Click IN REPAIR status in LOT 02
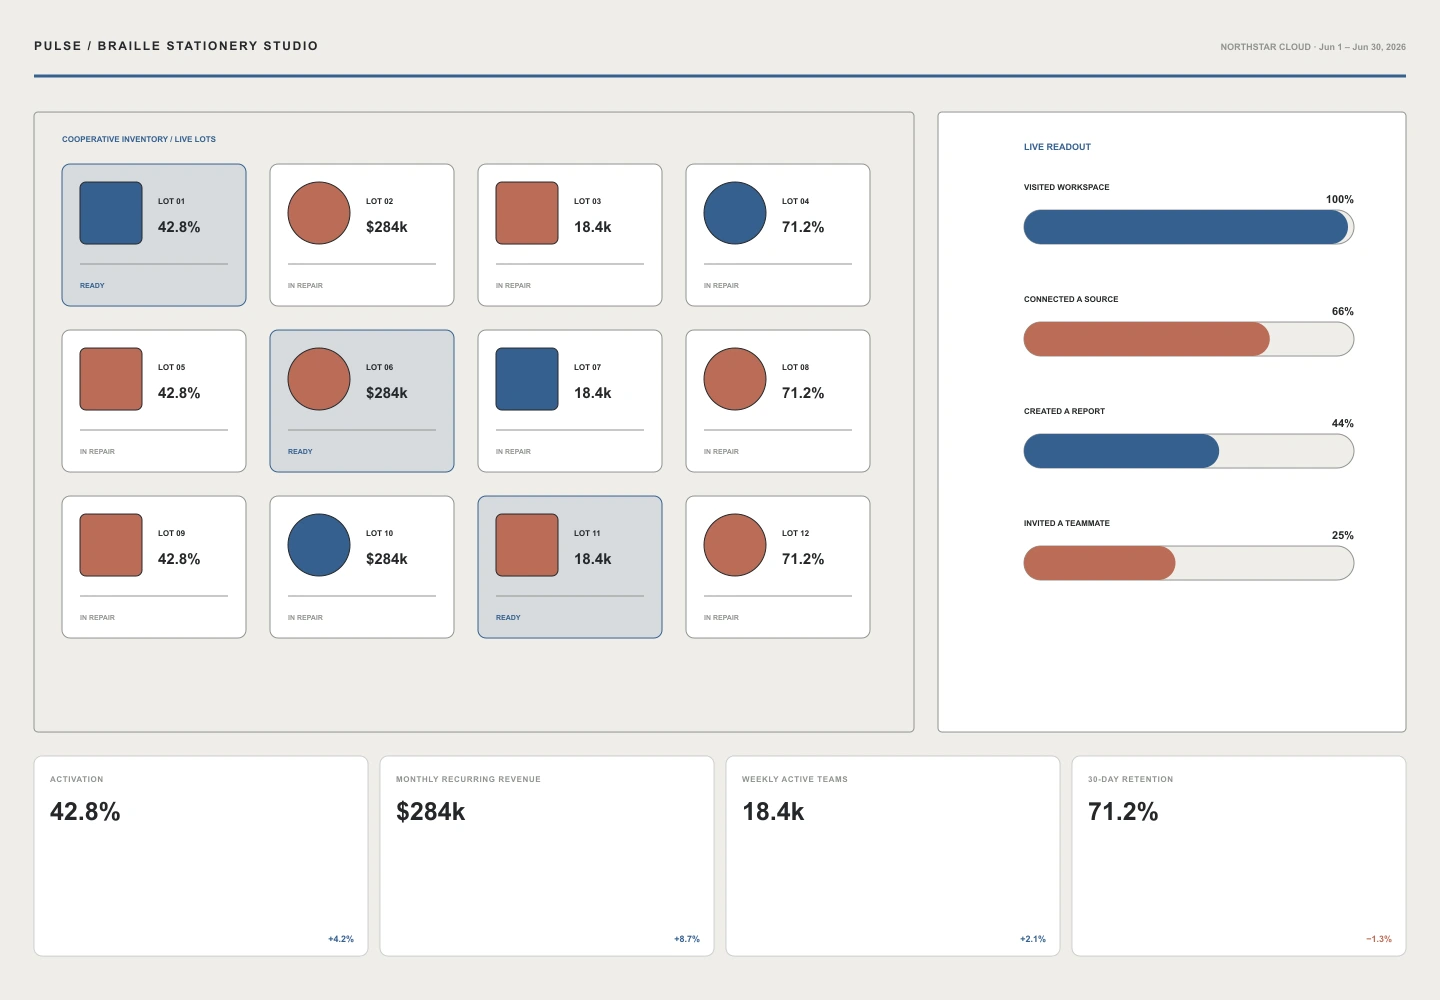Image resolution: width=1440 pixels, height=1000 pixels. 305,286
